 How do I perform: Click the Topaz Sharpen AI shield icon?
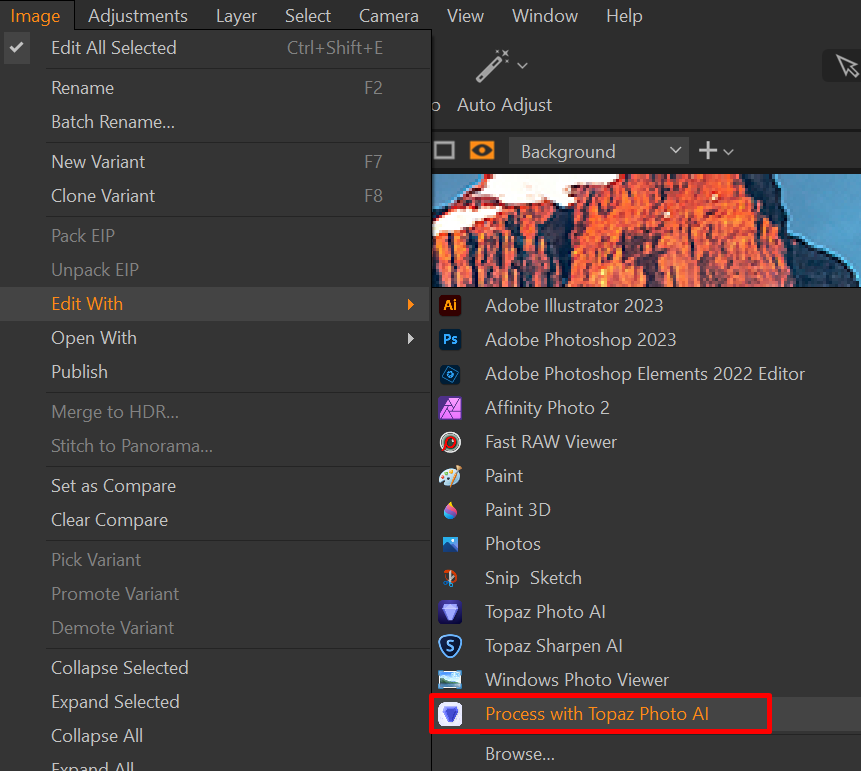[450, 646]
